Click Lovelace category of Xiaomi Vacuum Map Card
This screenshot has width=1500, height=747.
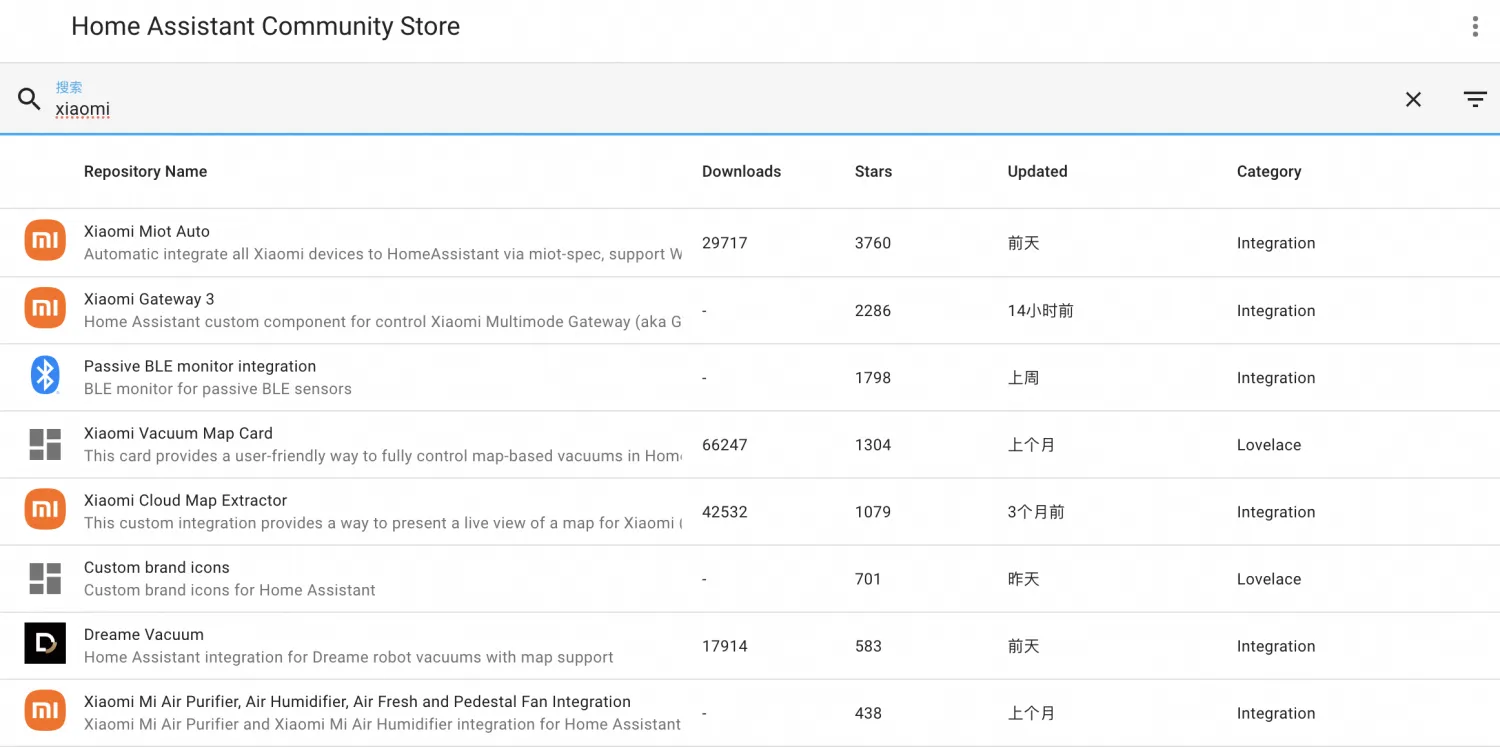[x=1269, y=445]
